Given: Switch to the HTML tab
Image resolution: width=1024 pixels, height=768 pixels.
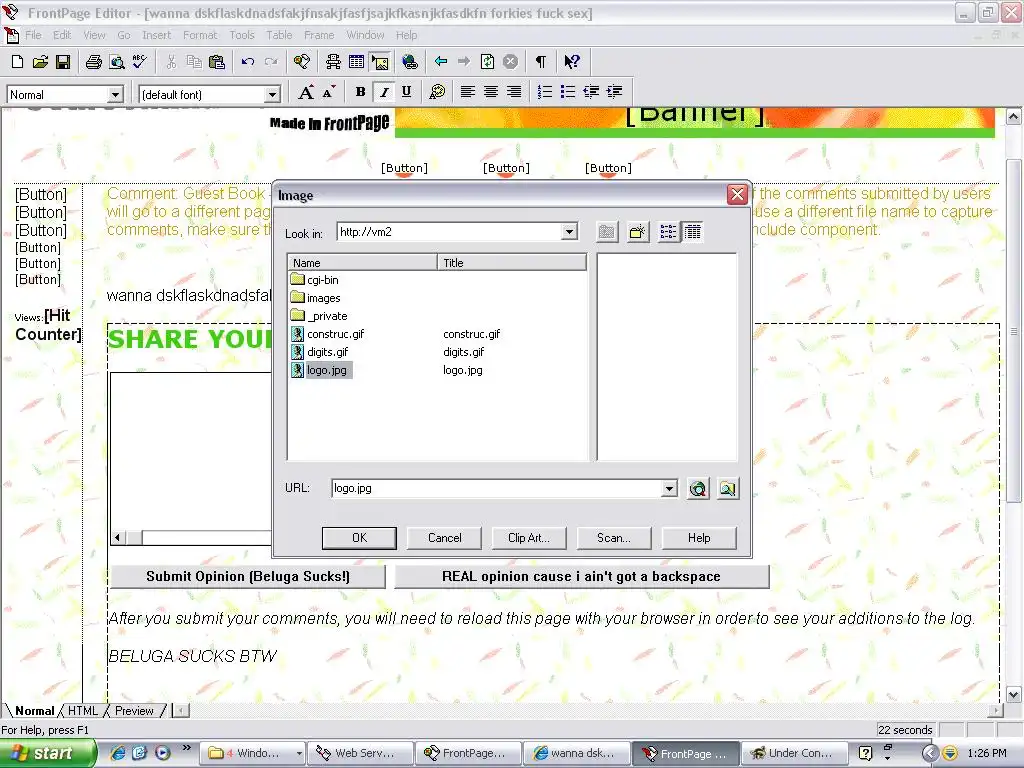Looking at the screenshot, I should pos(83,711).
